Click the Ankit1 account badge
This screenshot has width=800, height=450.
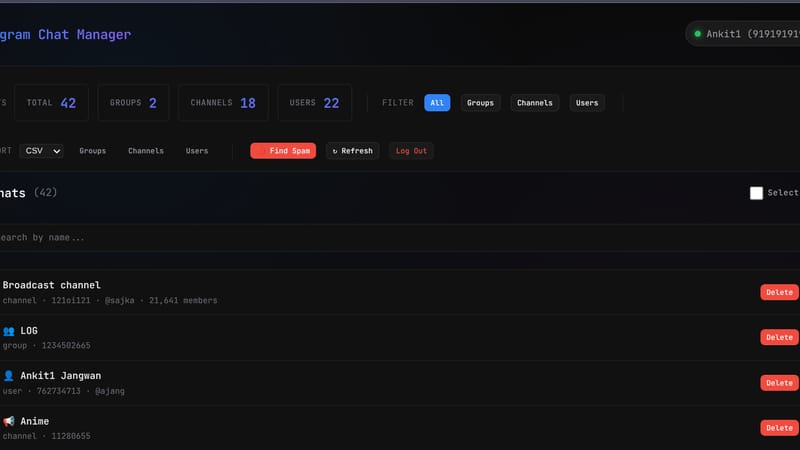(743, 34)
